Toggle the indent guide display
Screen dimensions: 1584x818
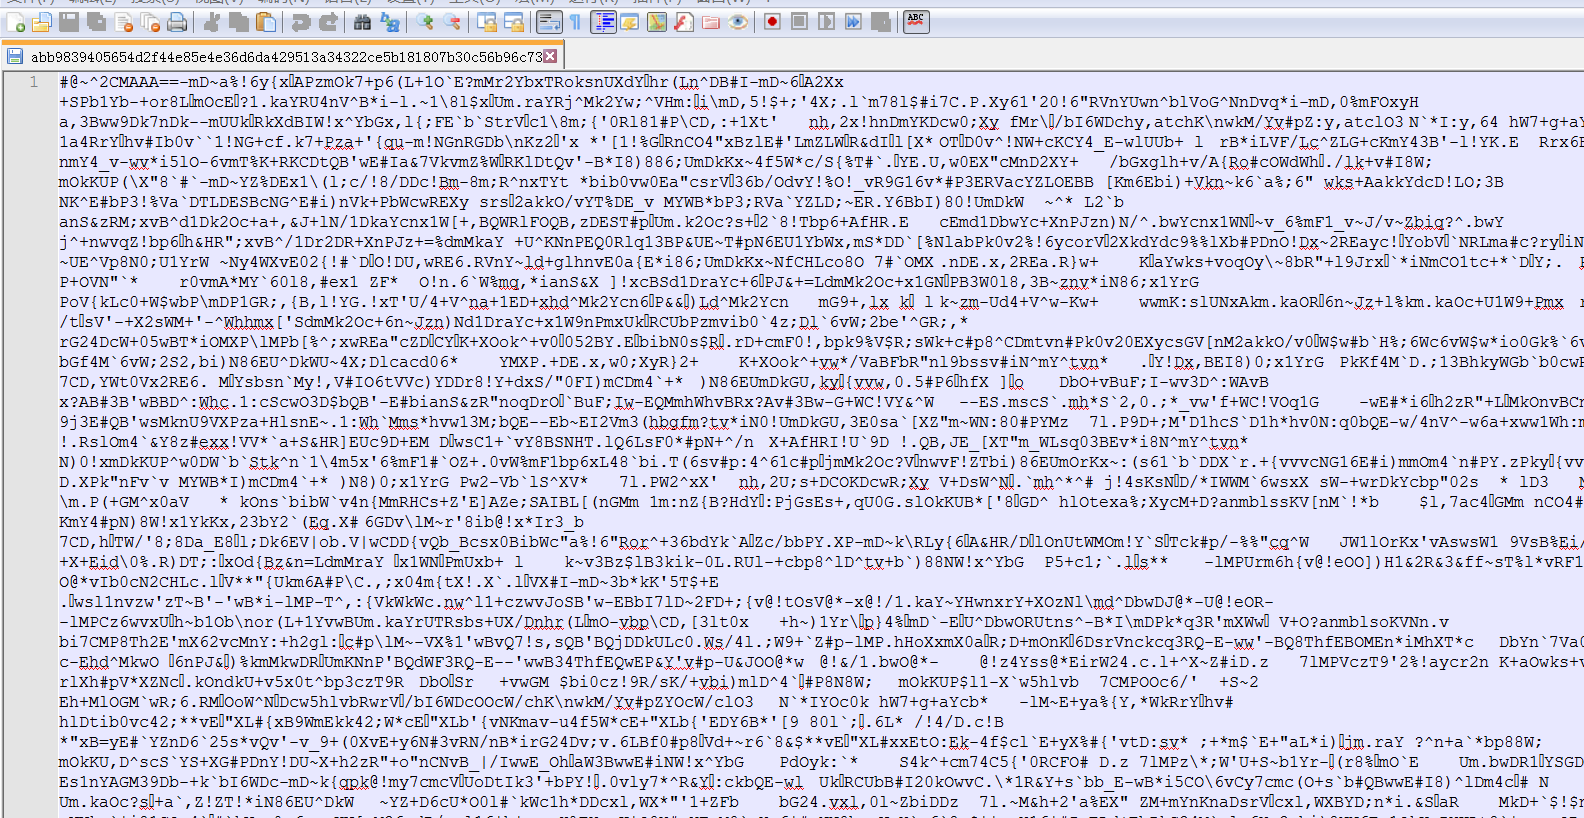[x=603, y=22]
